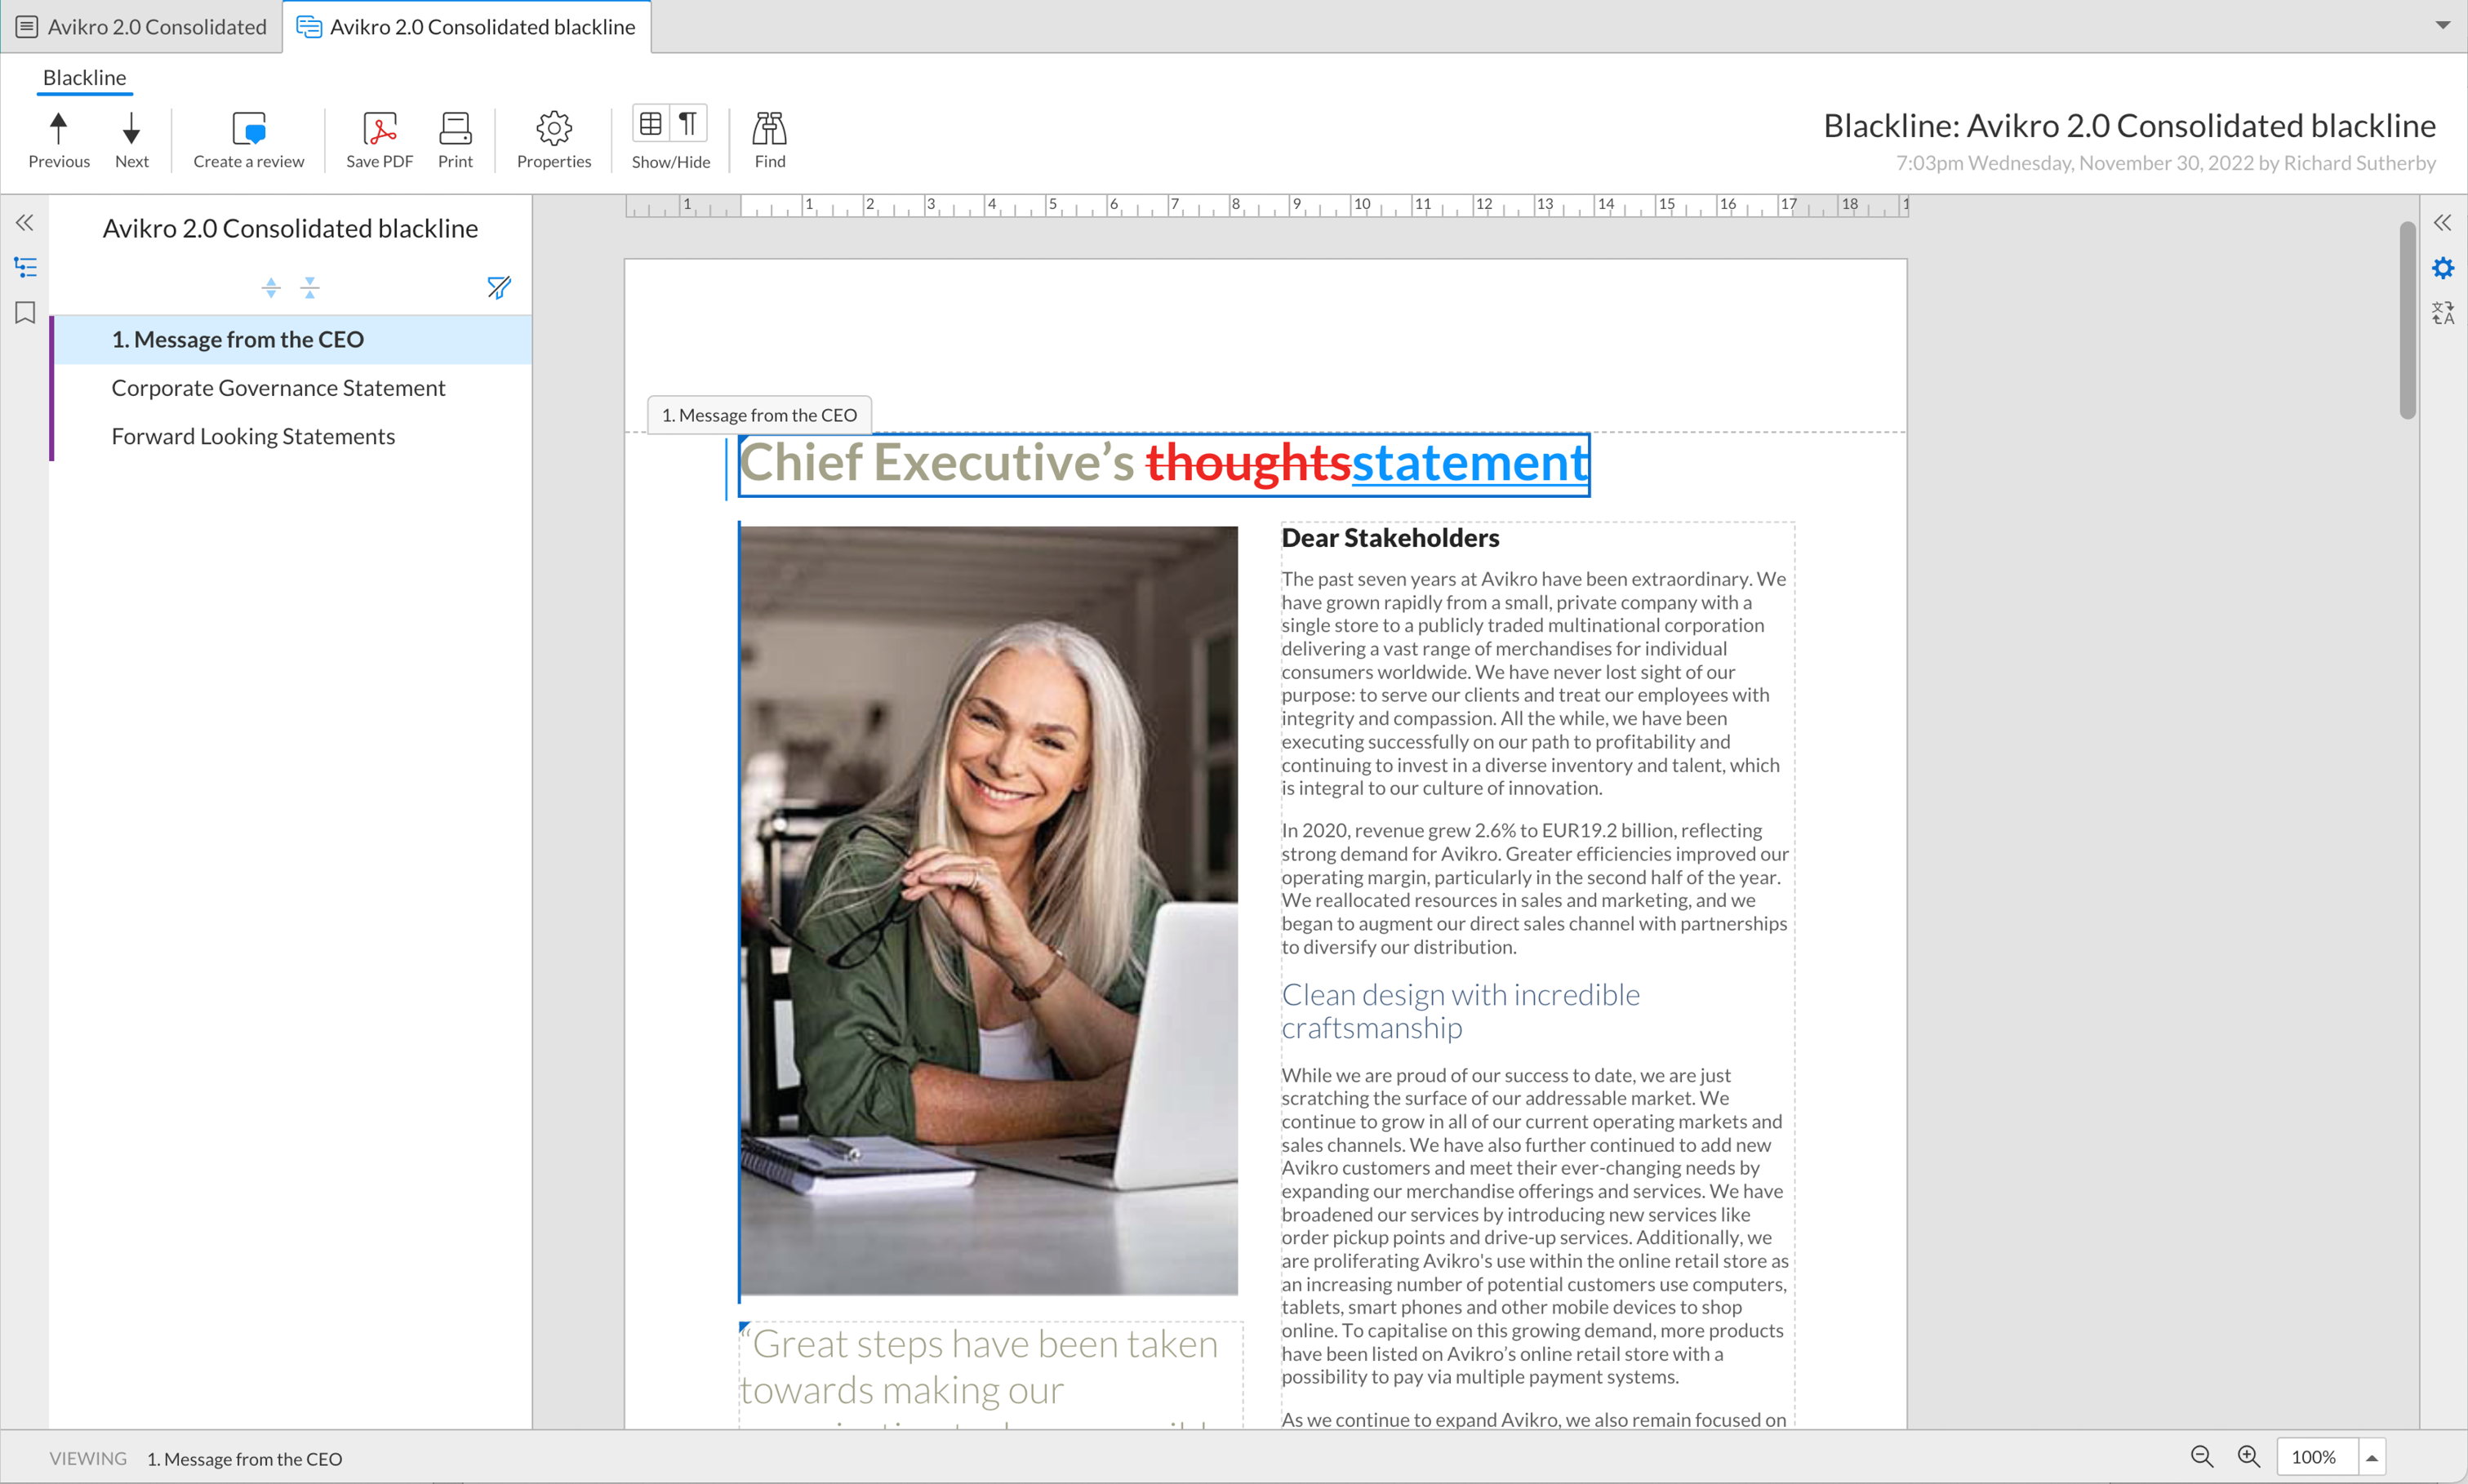Click the vertical scrollbar thumb
The height and width of the screenshot is (1484, 2468).
click(2407, 320)
